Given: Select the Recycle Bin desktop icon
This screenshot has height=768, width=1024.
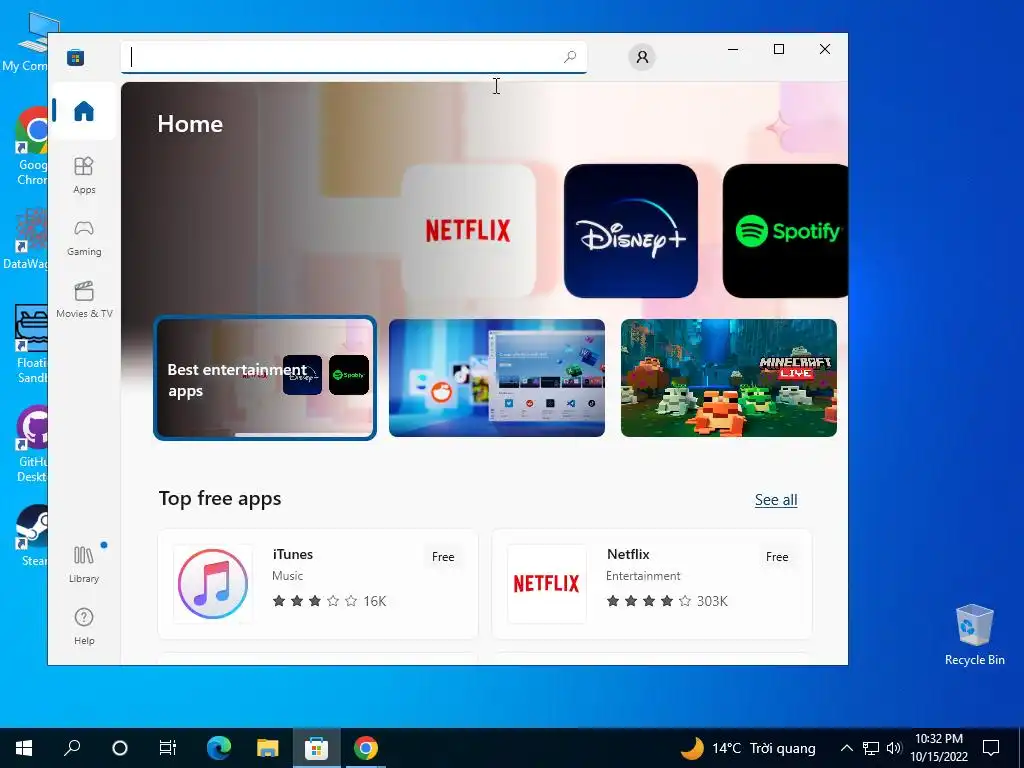Looking at the screenshot, I should click(974, 635).
